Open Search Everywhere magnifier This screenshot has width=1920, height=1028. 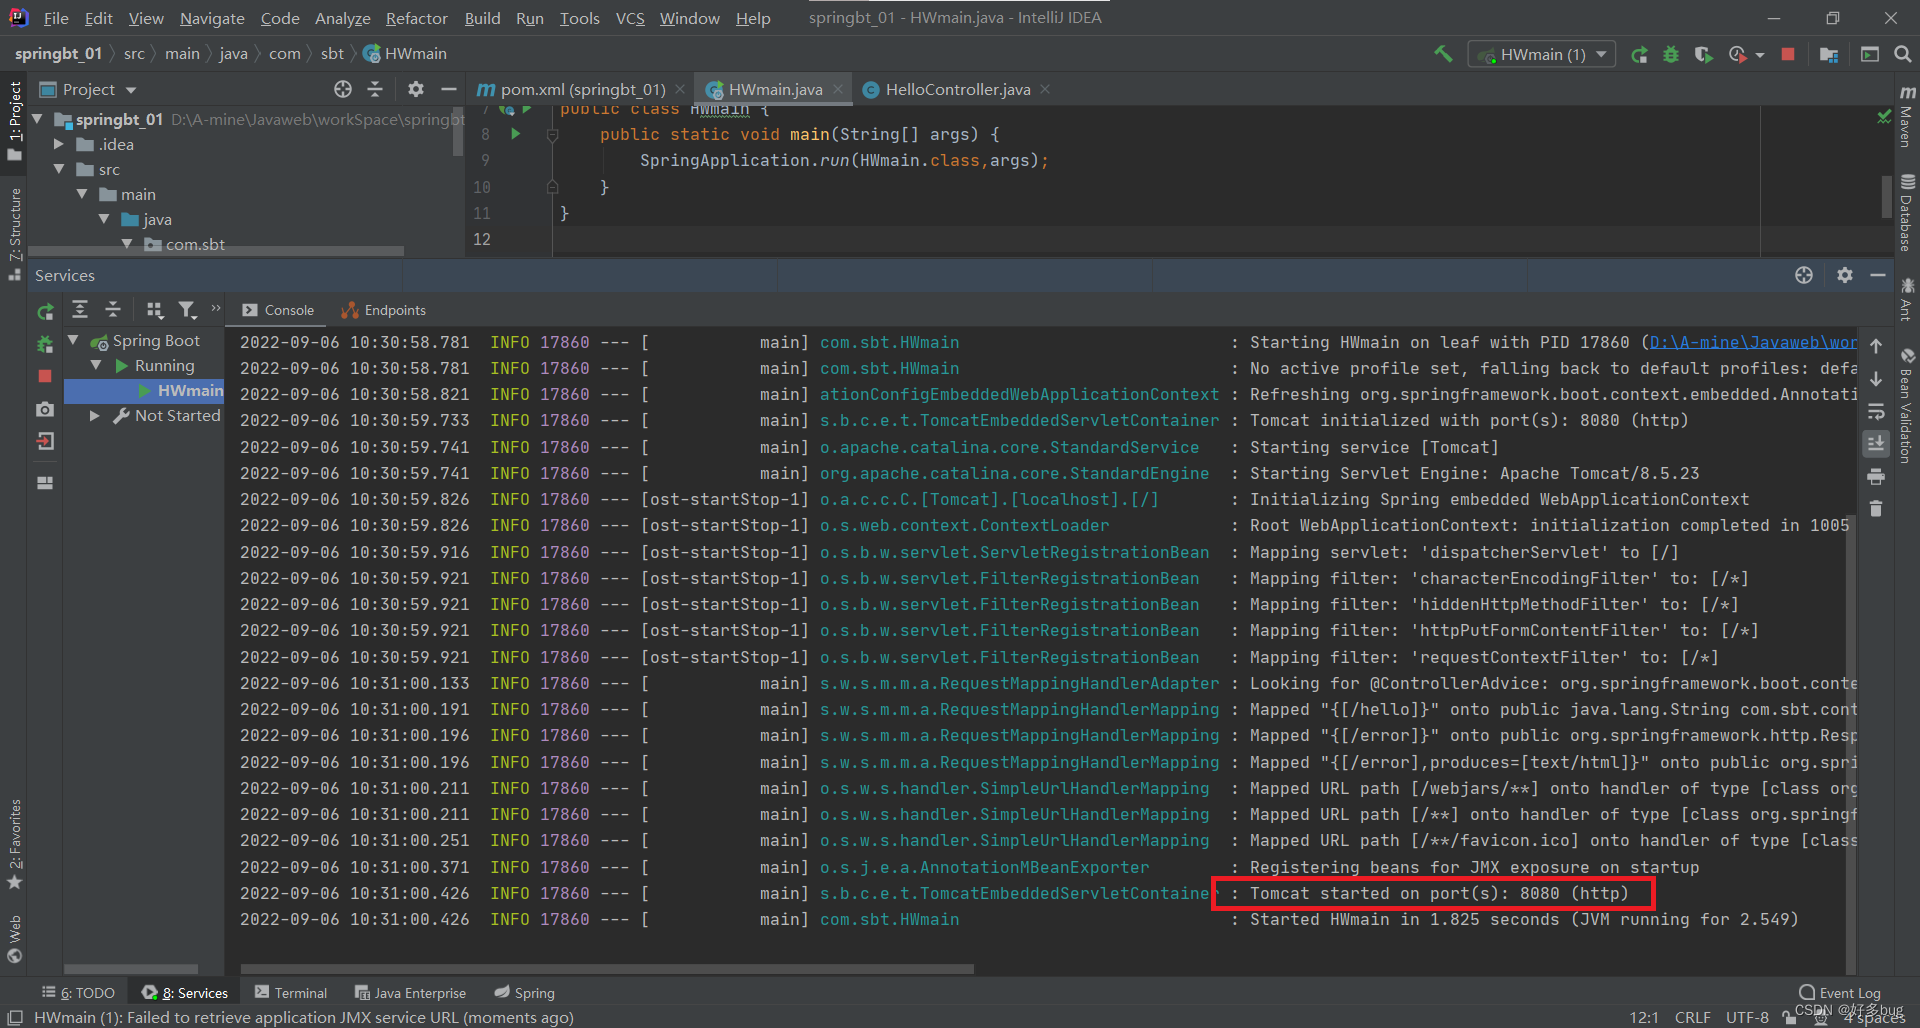(1902, 54)
